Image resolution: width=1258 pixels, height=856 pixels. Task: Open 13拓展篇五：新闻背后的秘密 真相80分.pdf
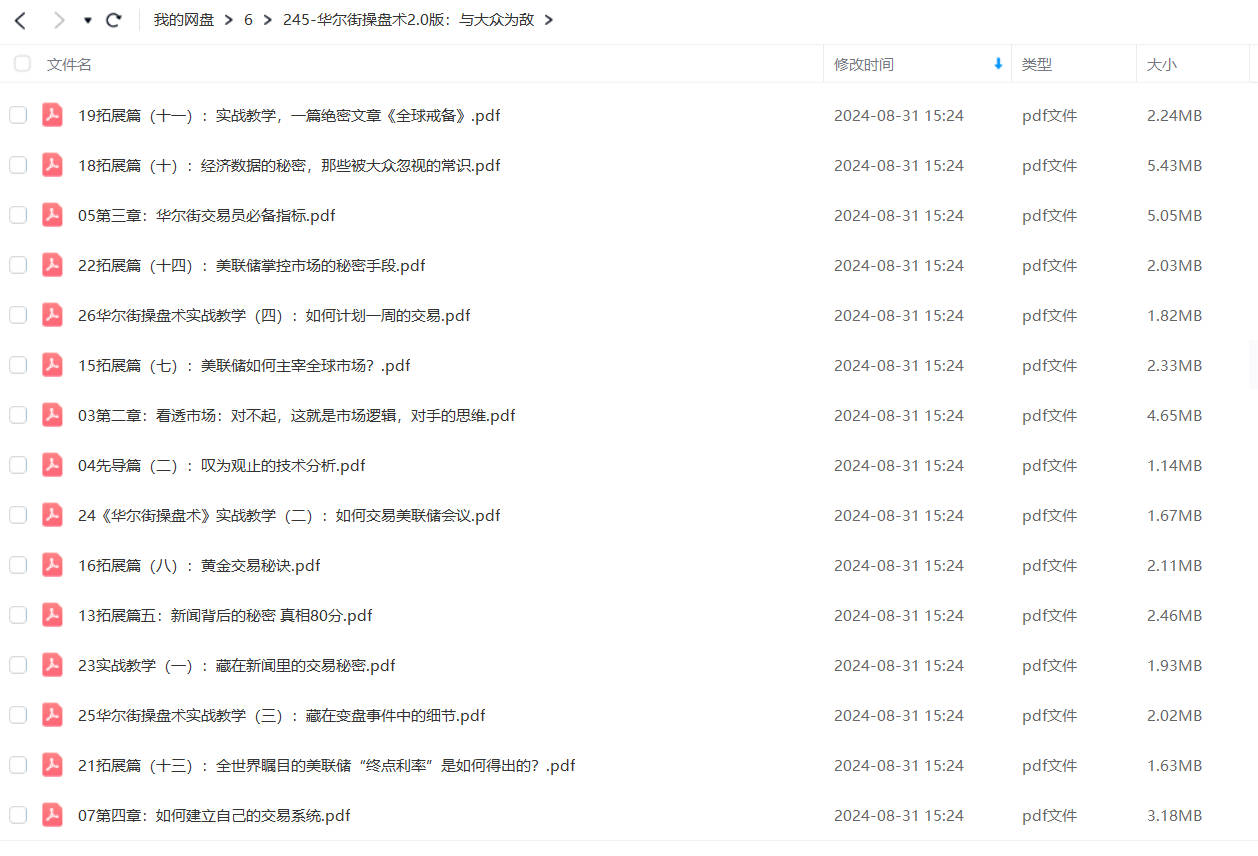tap(225, 615)
